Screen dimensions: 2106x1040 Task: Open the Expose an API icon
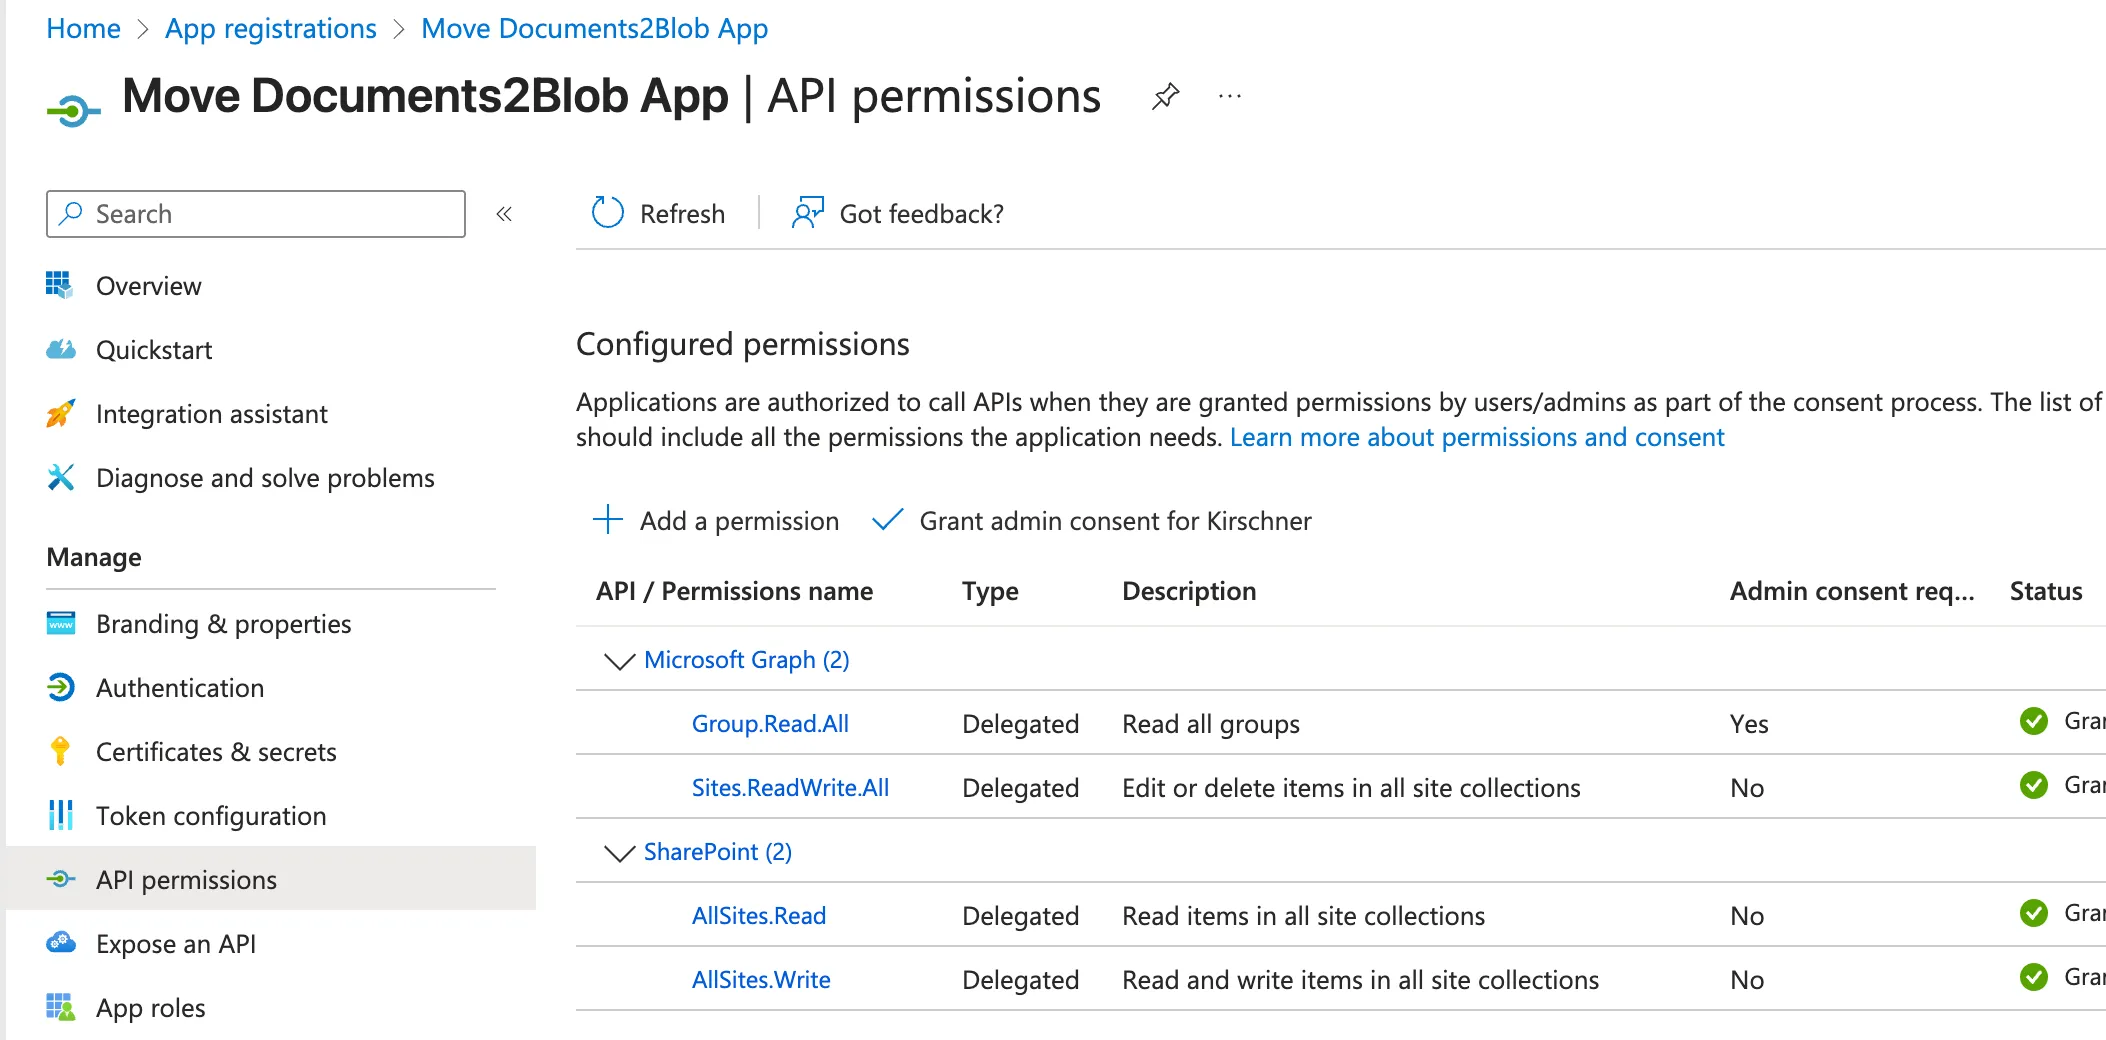61,943
